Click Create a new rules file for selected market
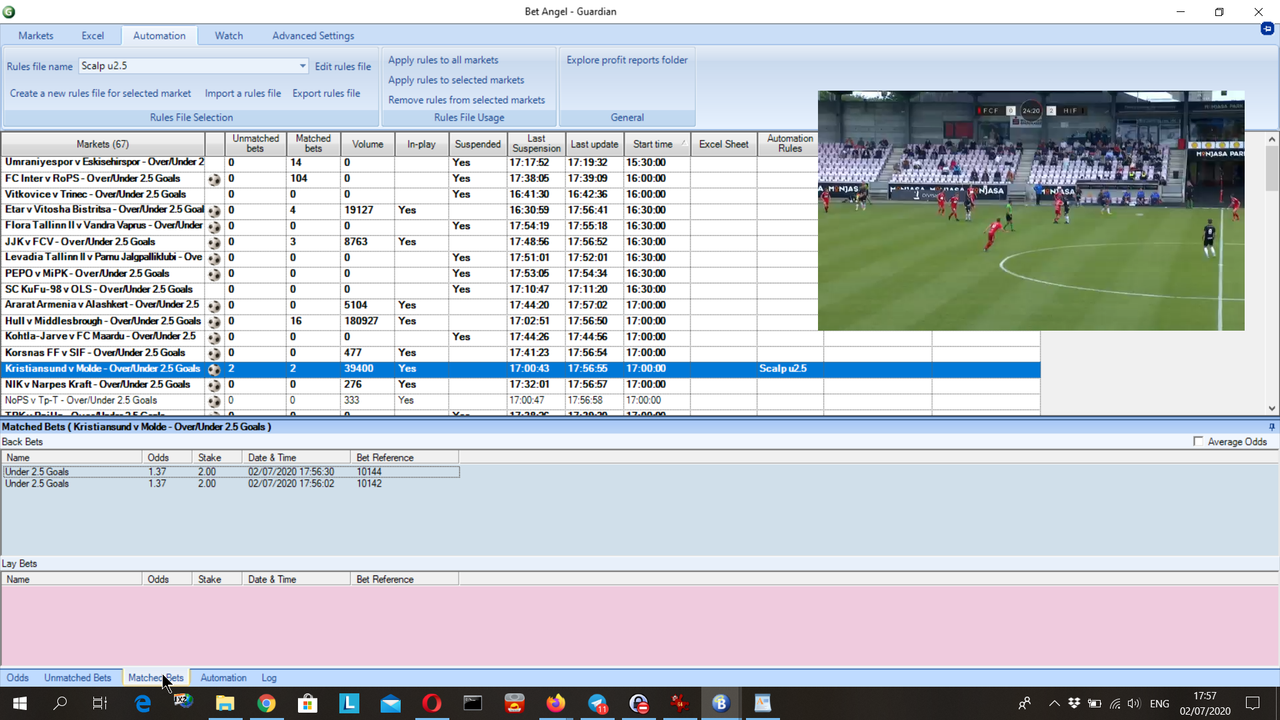 (x=101, y=93)
